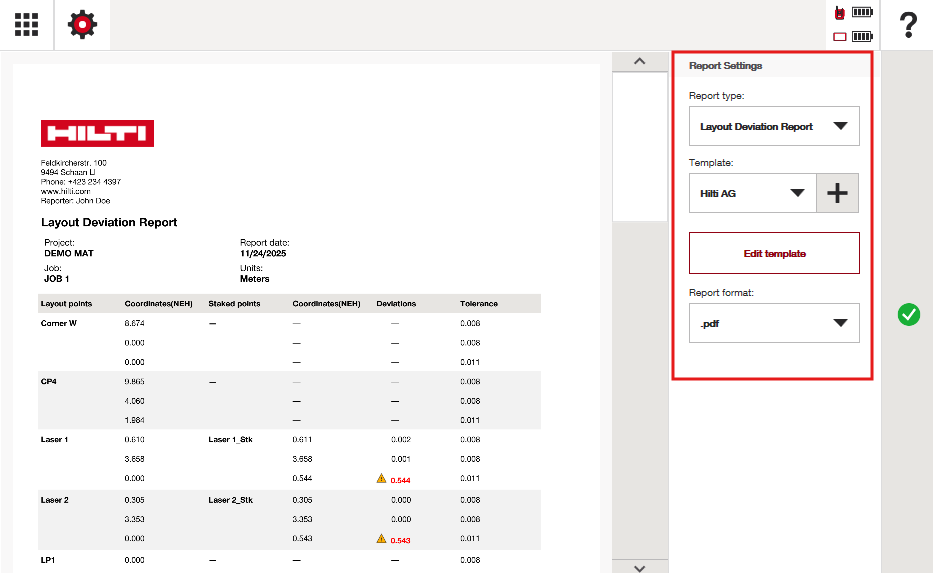
Task: Confirm with the green checkmark icon
Action: point(908,316)
